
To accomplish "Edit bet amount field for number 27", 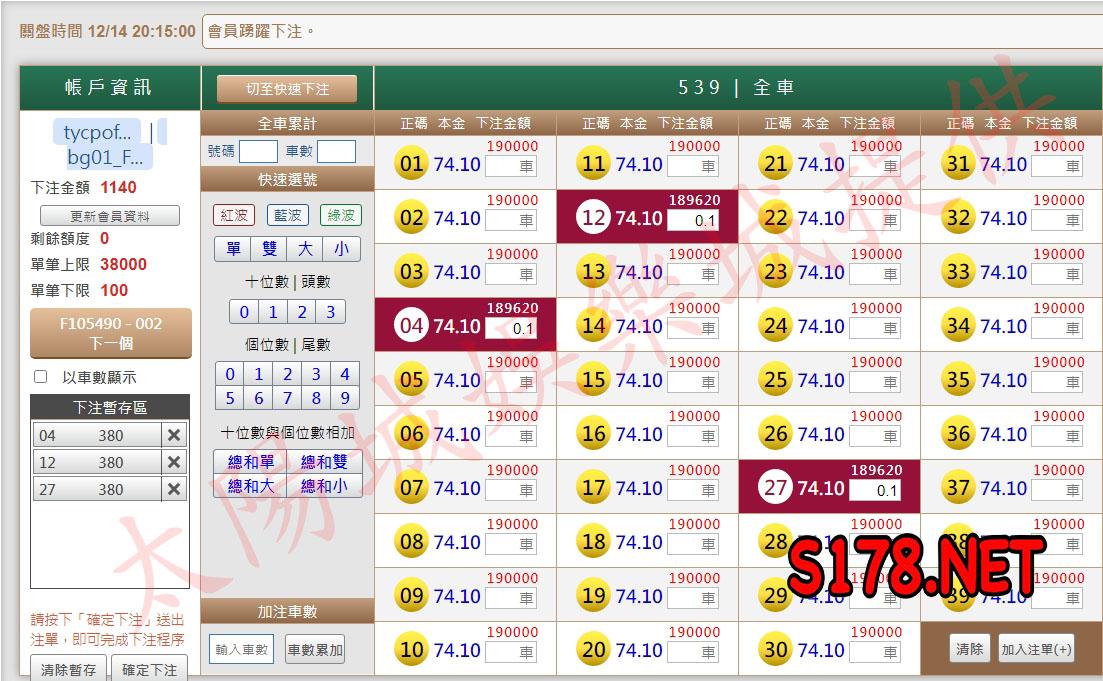I will (874, 490).
